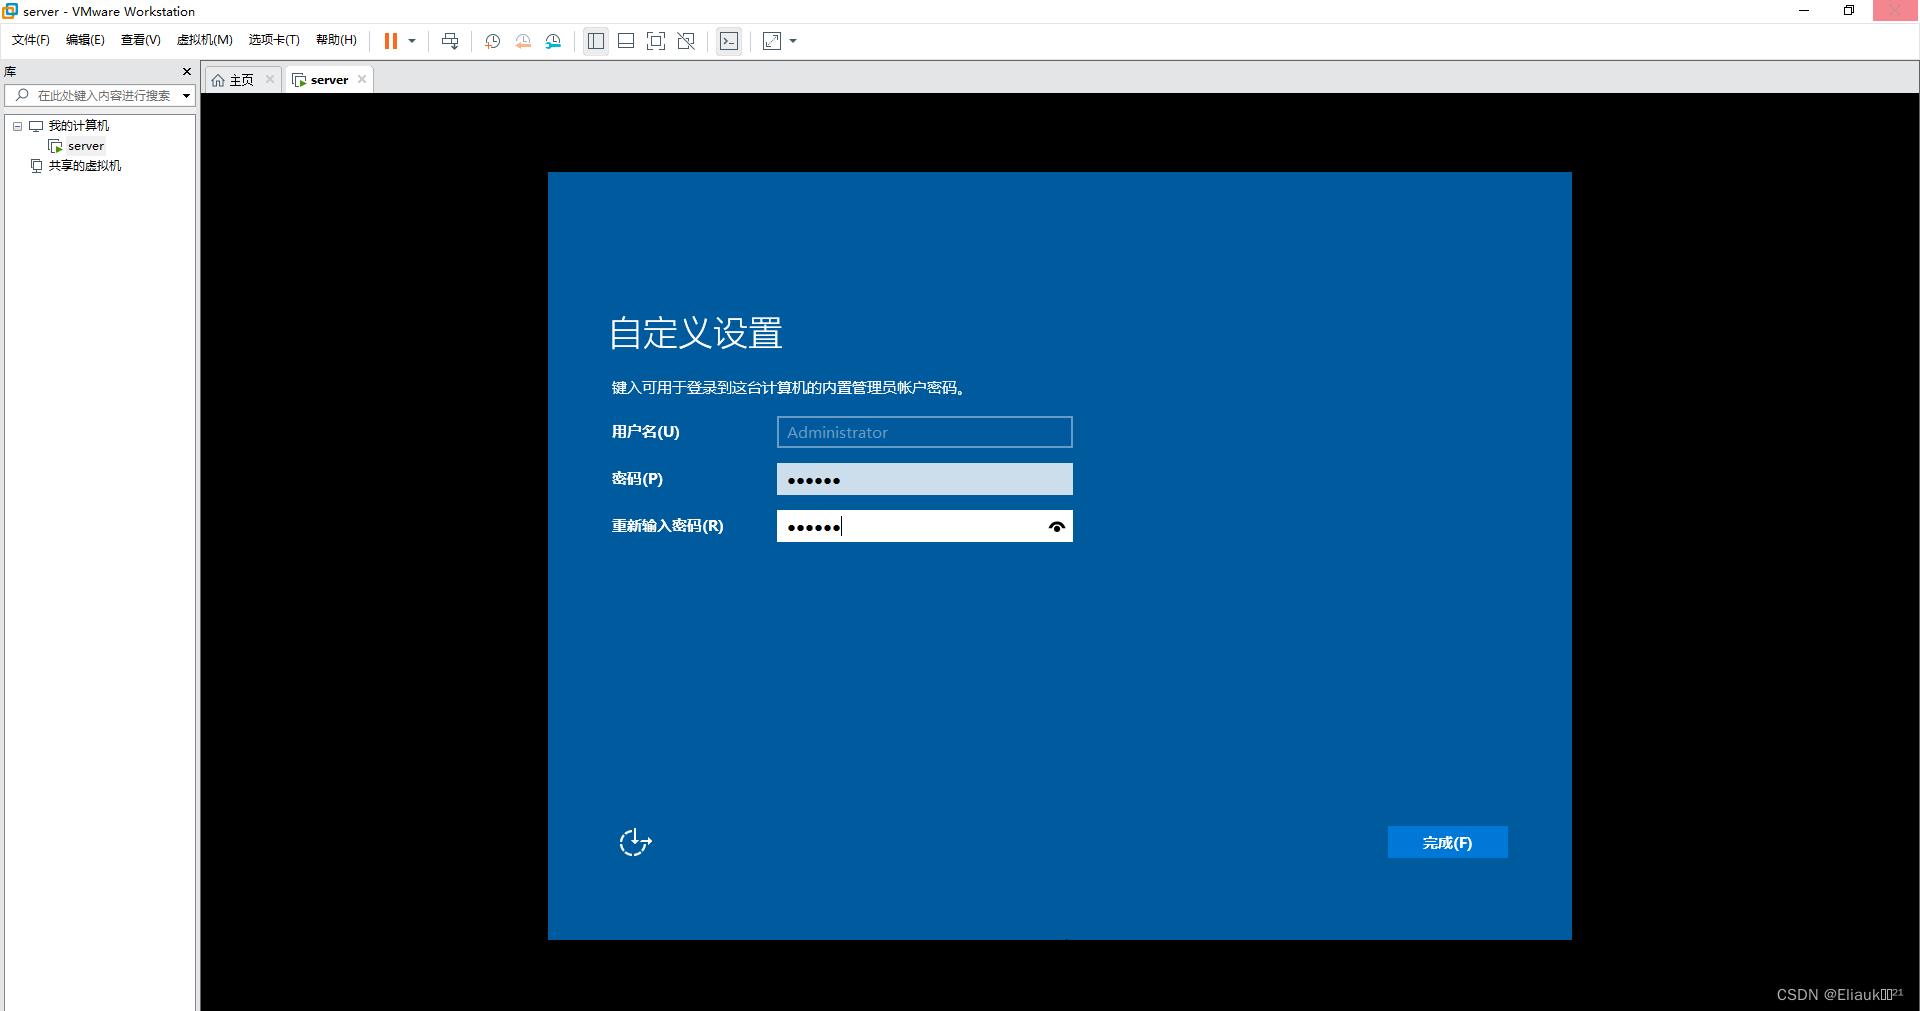Enter full screen mode
The image size is (1920, 1011).
[656, 41]
